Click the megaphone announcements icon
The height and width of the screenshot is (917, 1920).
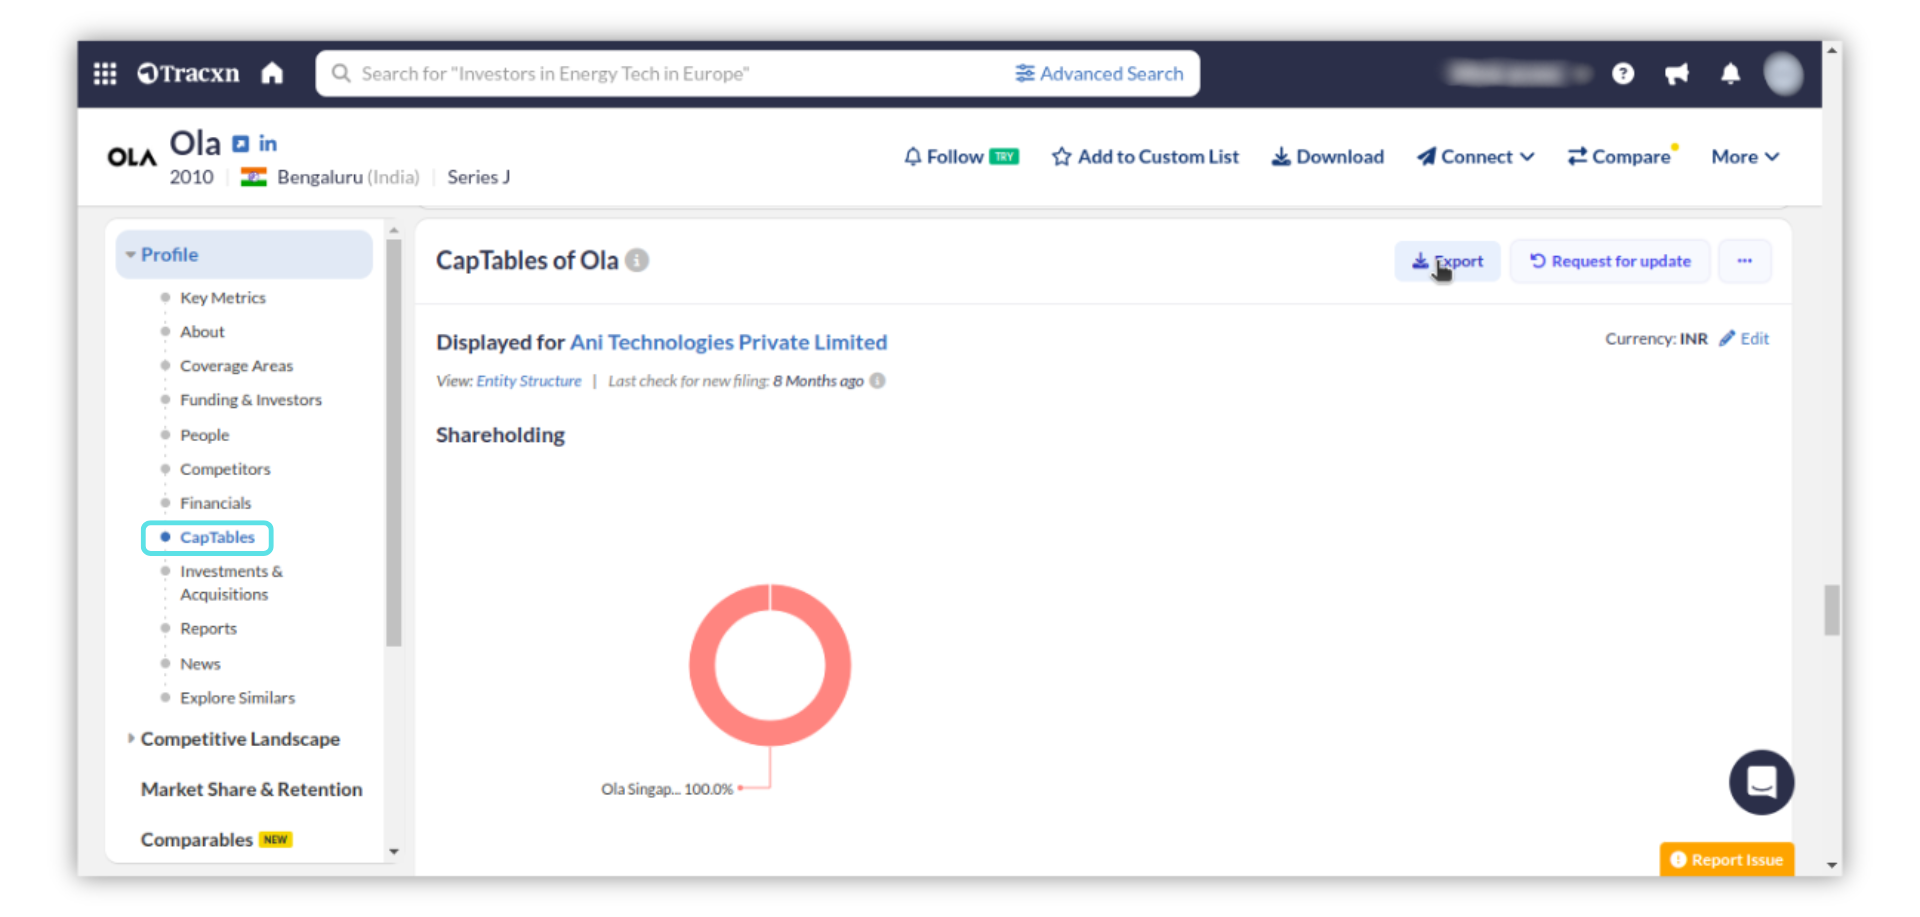point(1677,74)
